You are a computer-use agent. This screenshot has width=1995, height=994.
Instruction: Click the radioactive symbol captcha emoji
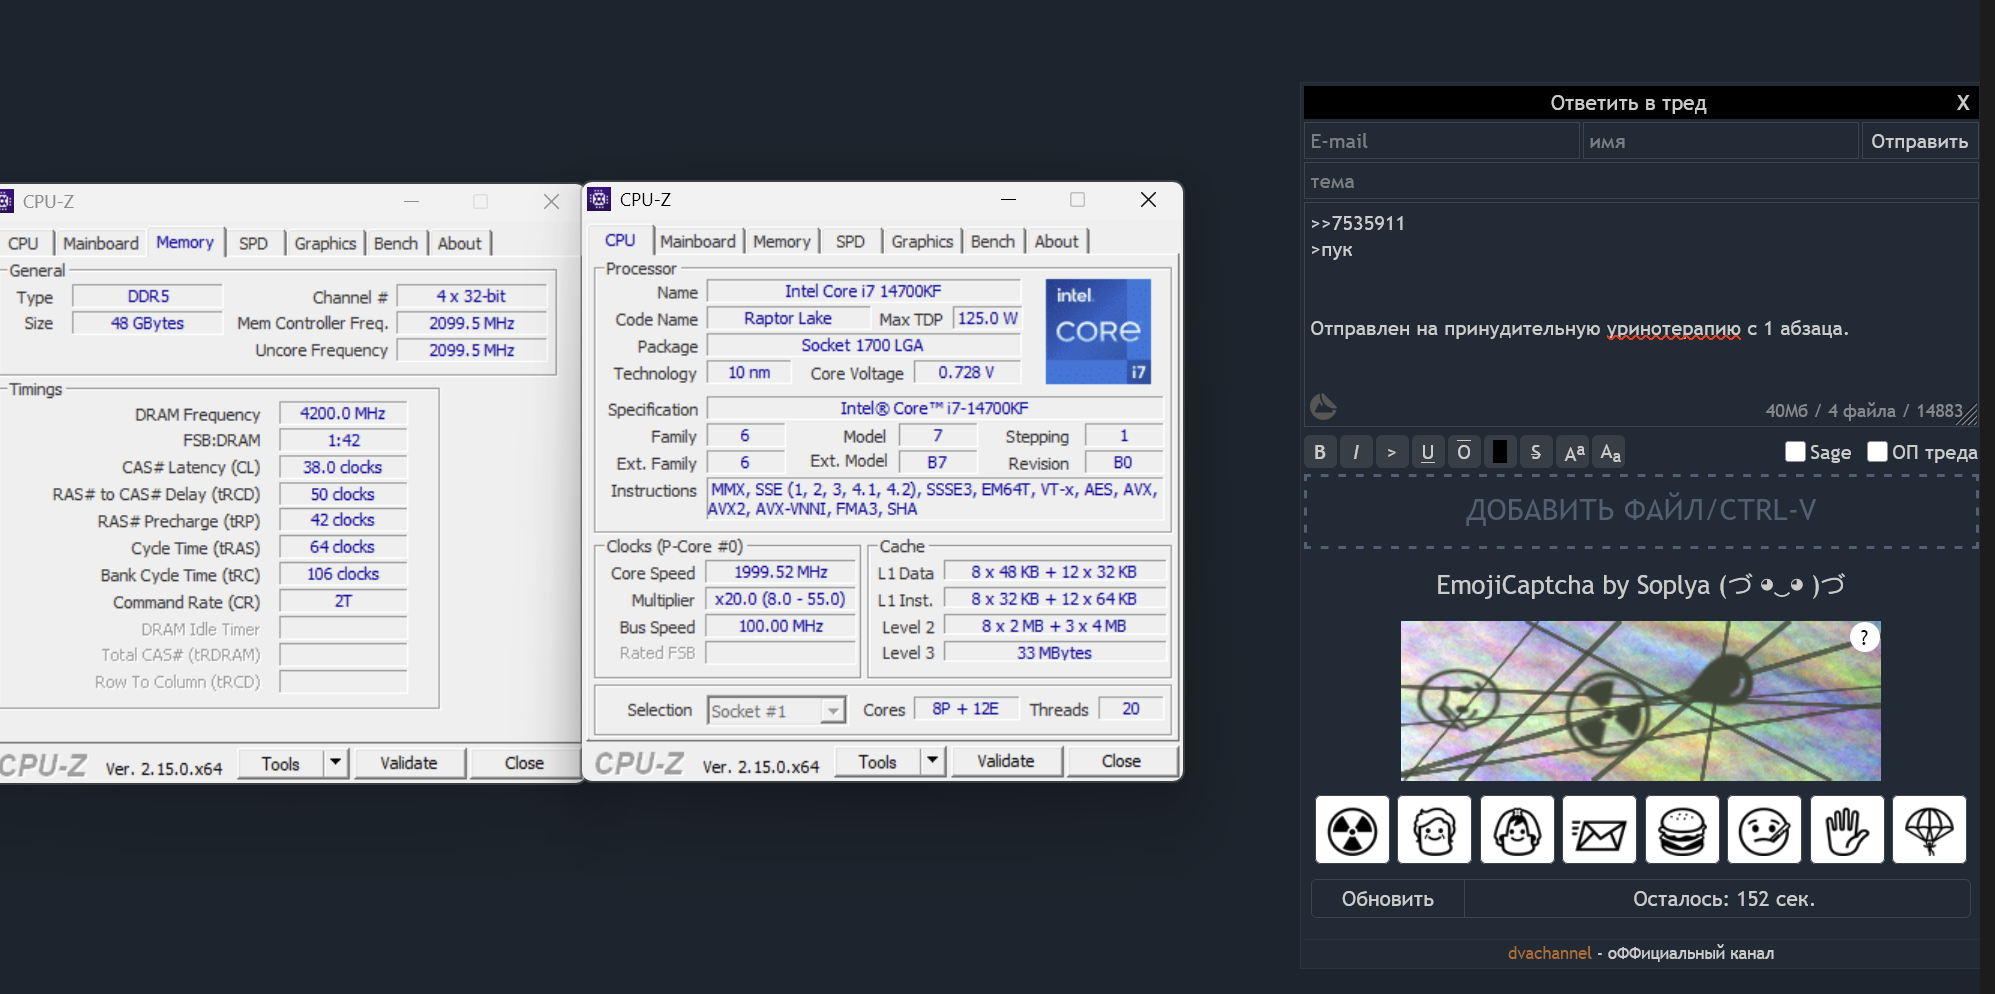click(1352, 830)
